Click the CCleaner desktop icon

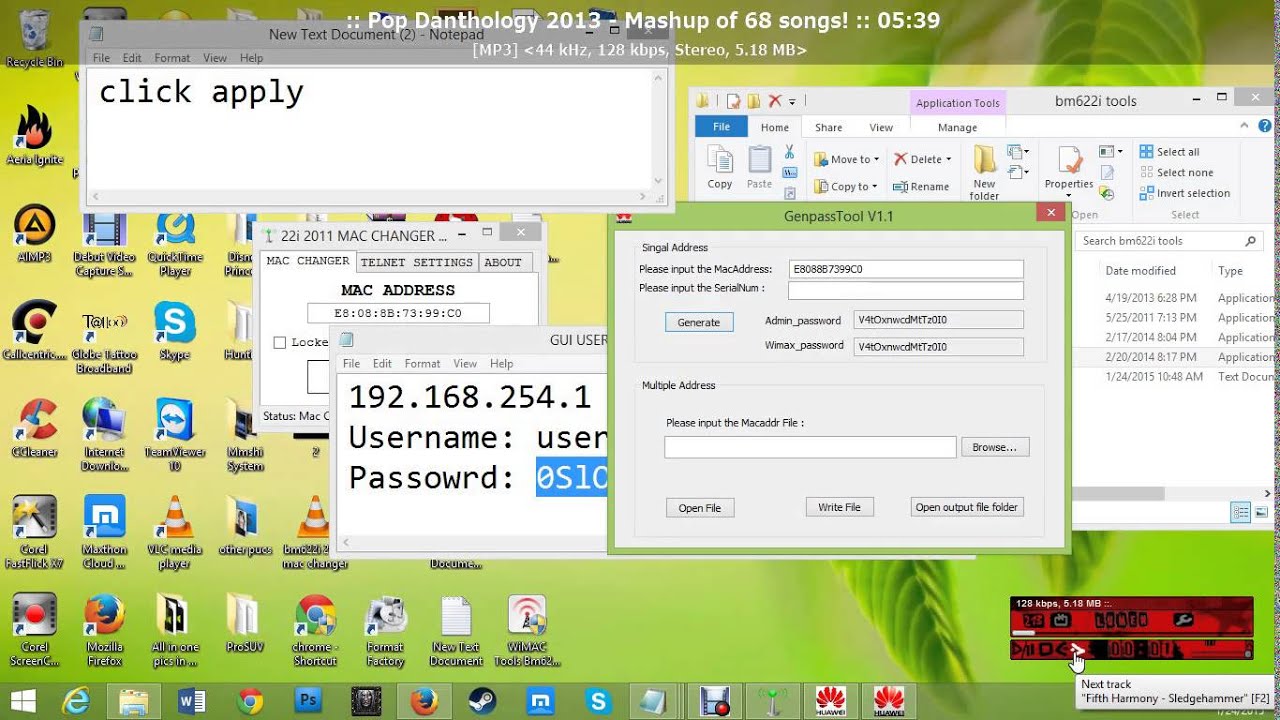coord(35,428)
